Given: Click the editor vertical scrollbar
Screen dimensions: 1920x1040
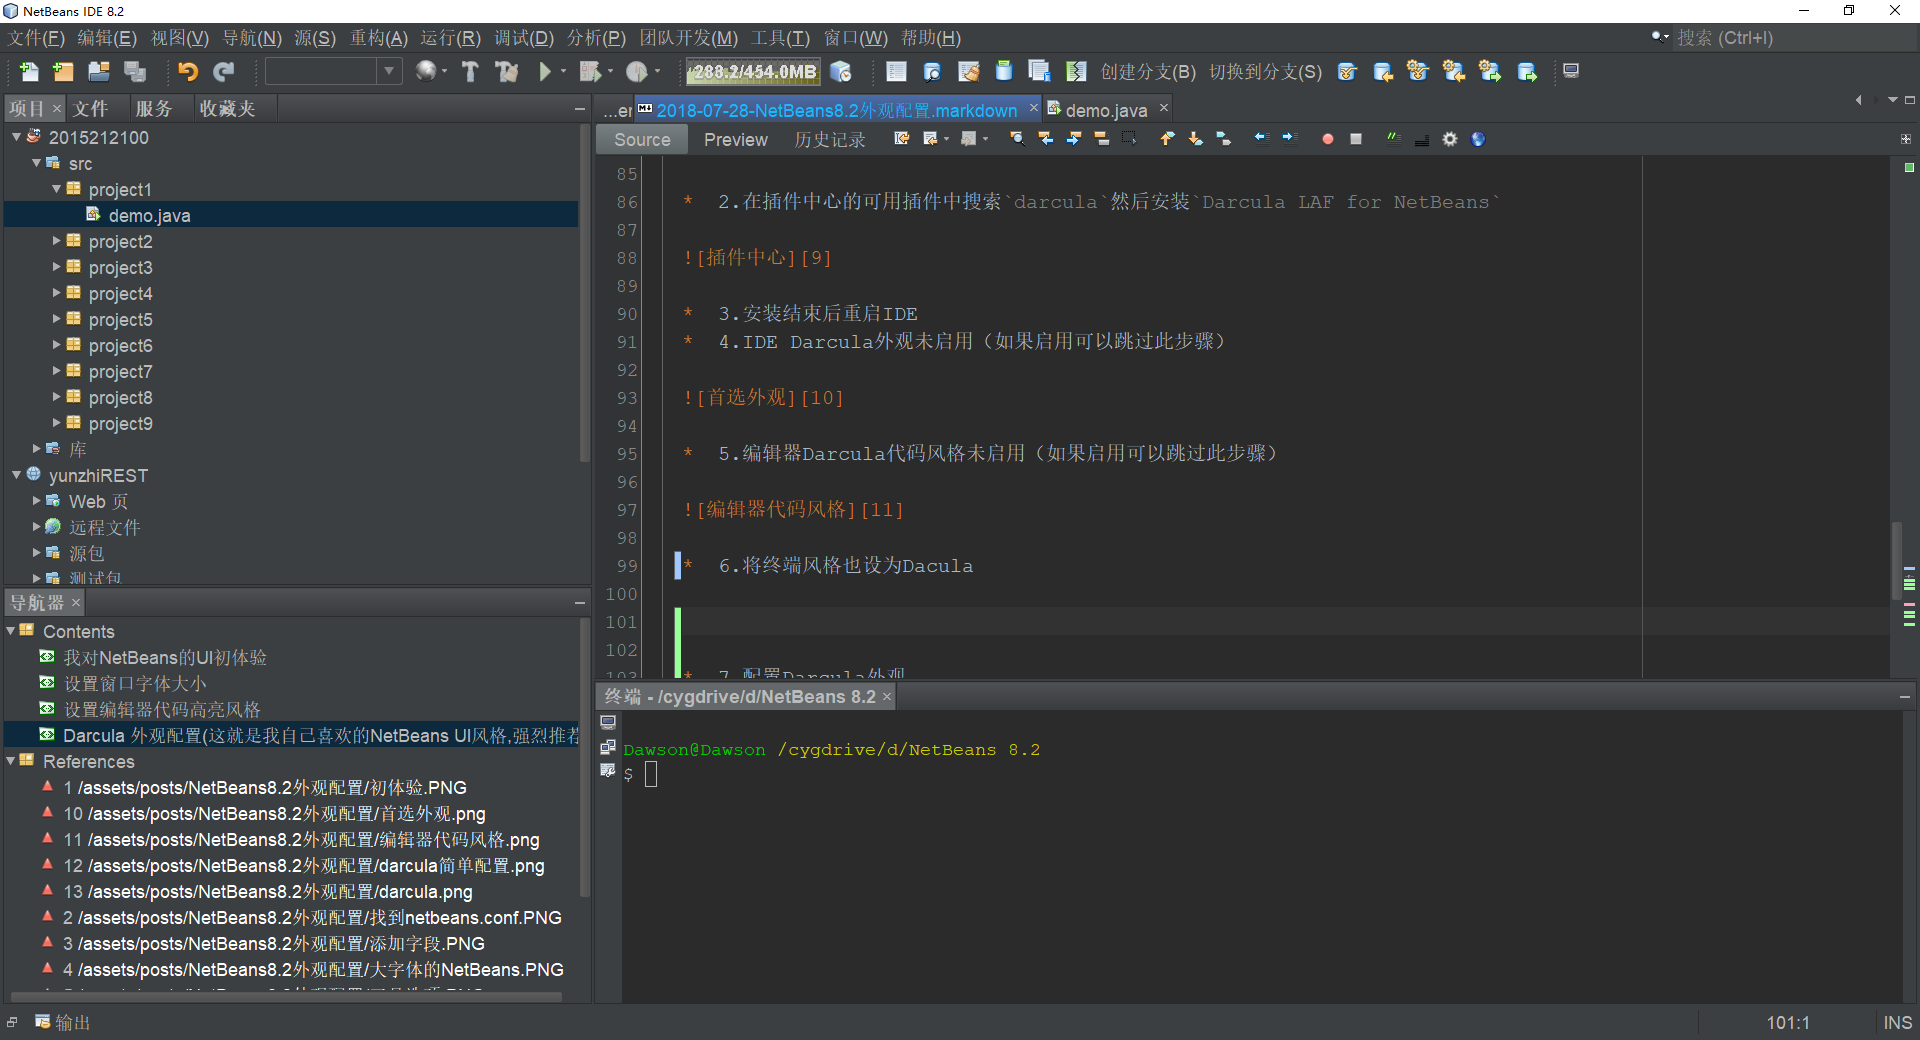Looking at the screenshot, I should point(1896,560).
